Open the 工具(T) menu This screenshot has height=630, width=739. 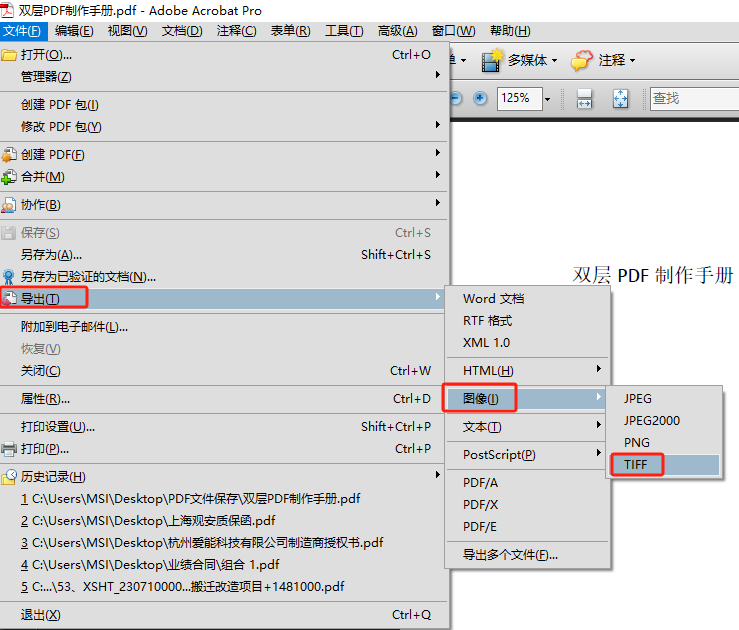[x=345, y=31]
